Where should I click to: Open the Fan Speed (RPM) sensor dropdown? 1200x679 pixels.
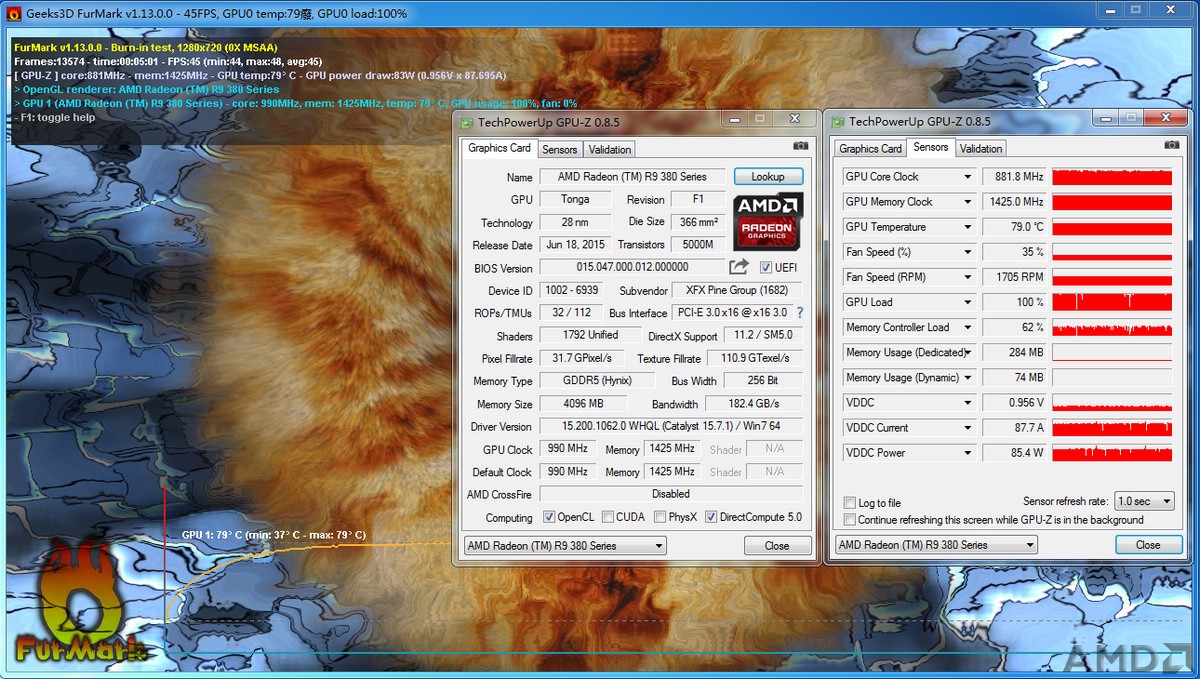pyautogui.click(x=967, y=277)
